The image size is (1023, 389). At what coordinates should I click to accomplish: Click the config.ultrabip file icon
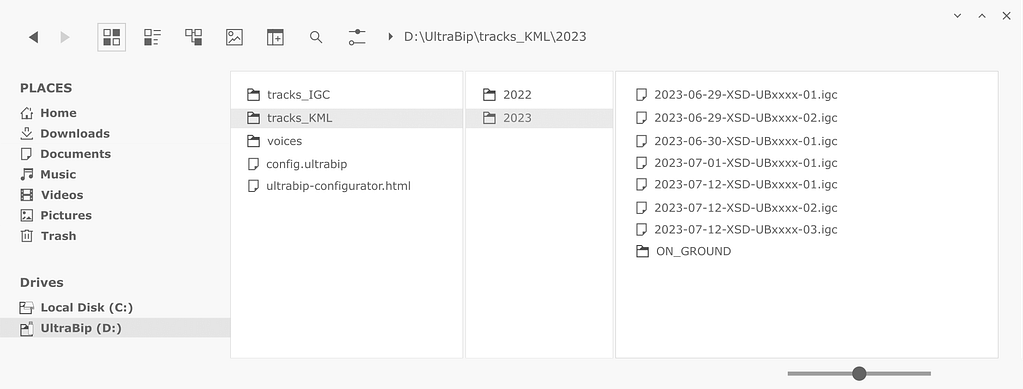tap(254, 164)
